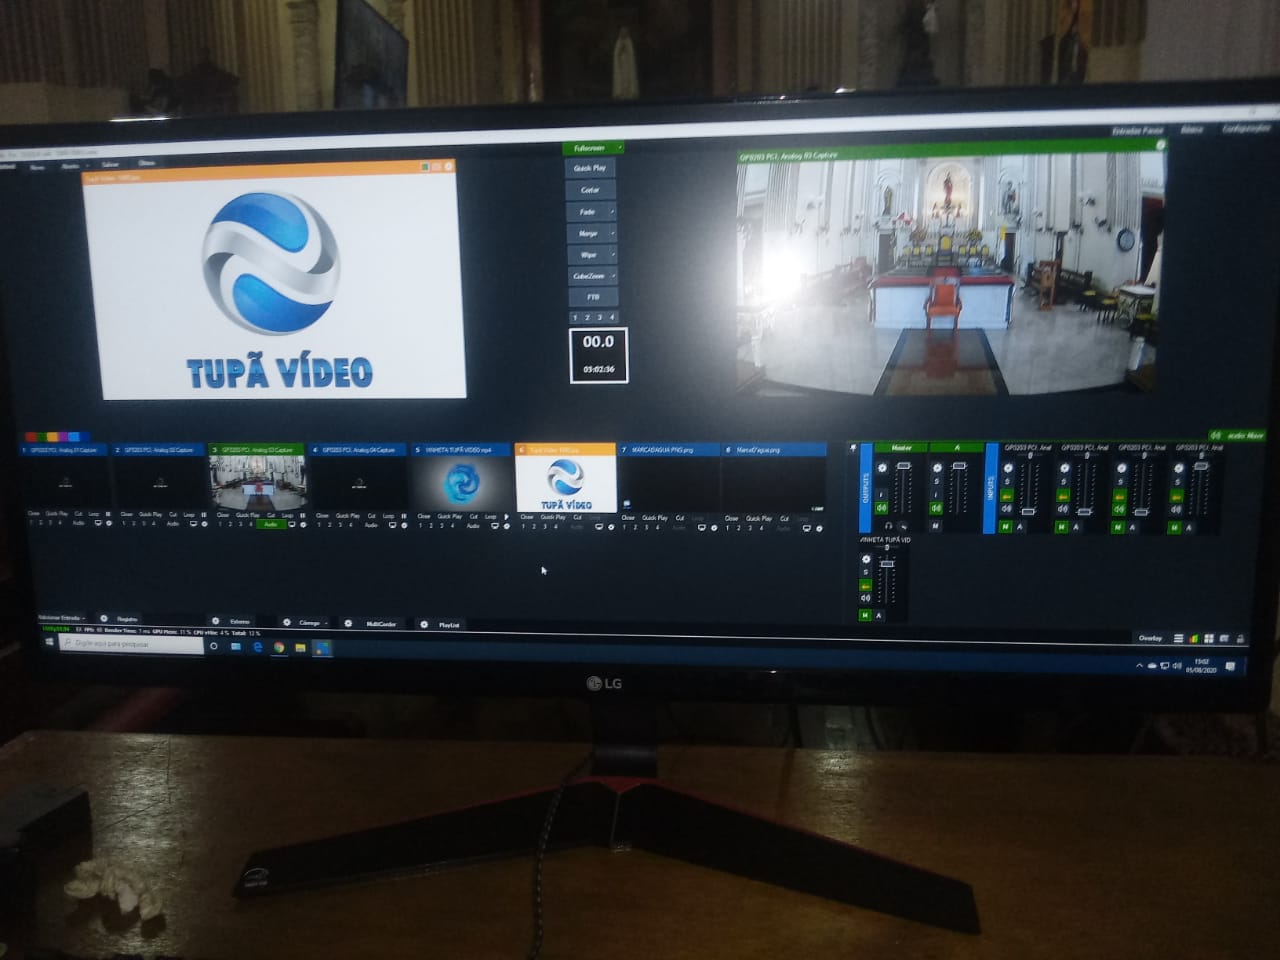
Task: Click the colored bars statistics icon
Action: 1193,638
